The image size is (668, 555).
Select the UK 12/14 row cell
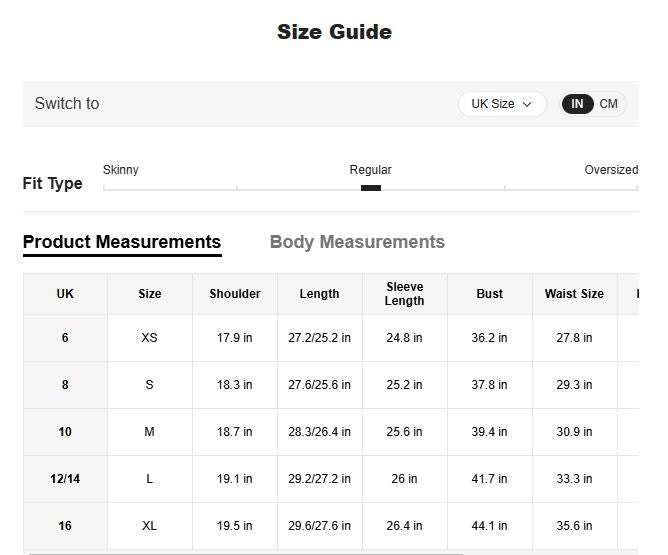[65, 479]
